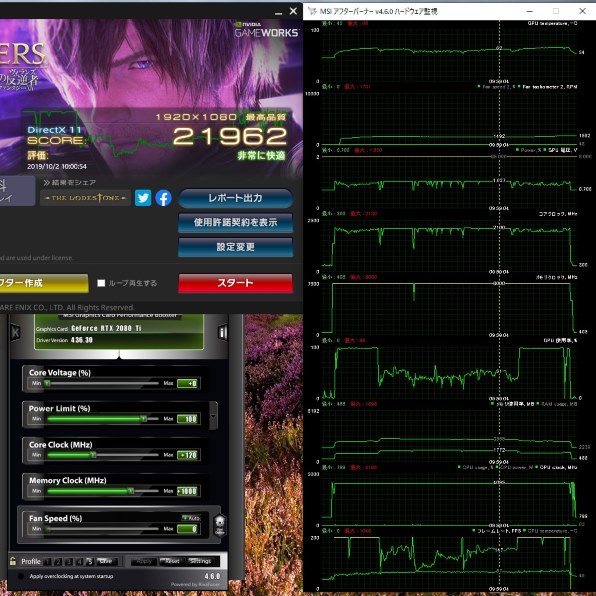Screen dimensions: 596x596
Task: Open the benchmark settings change button
Action: tap(236, 247)
